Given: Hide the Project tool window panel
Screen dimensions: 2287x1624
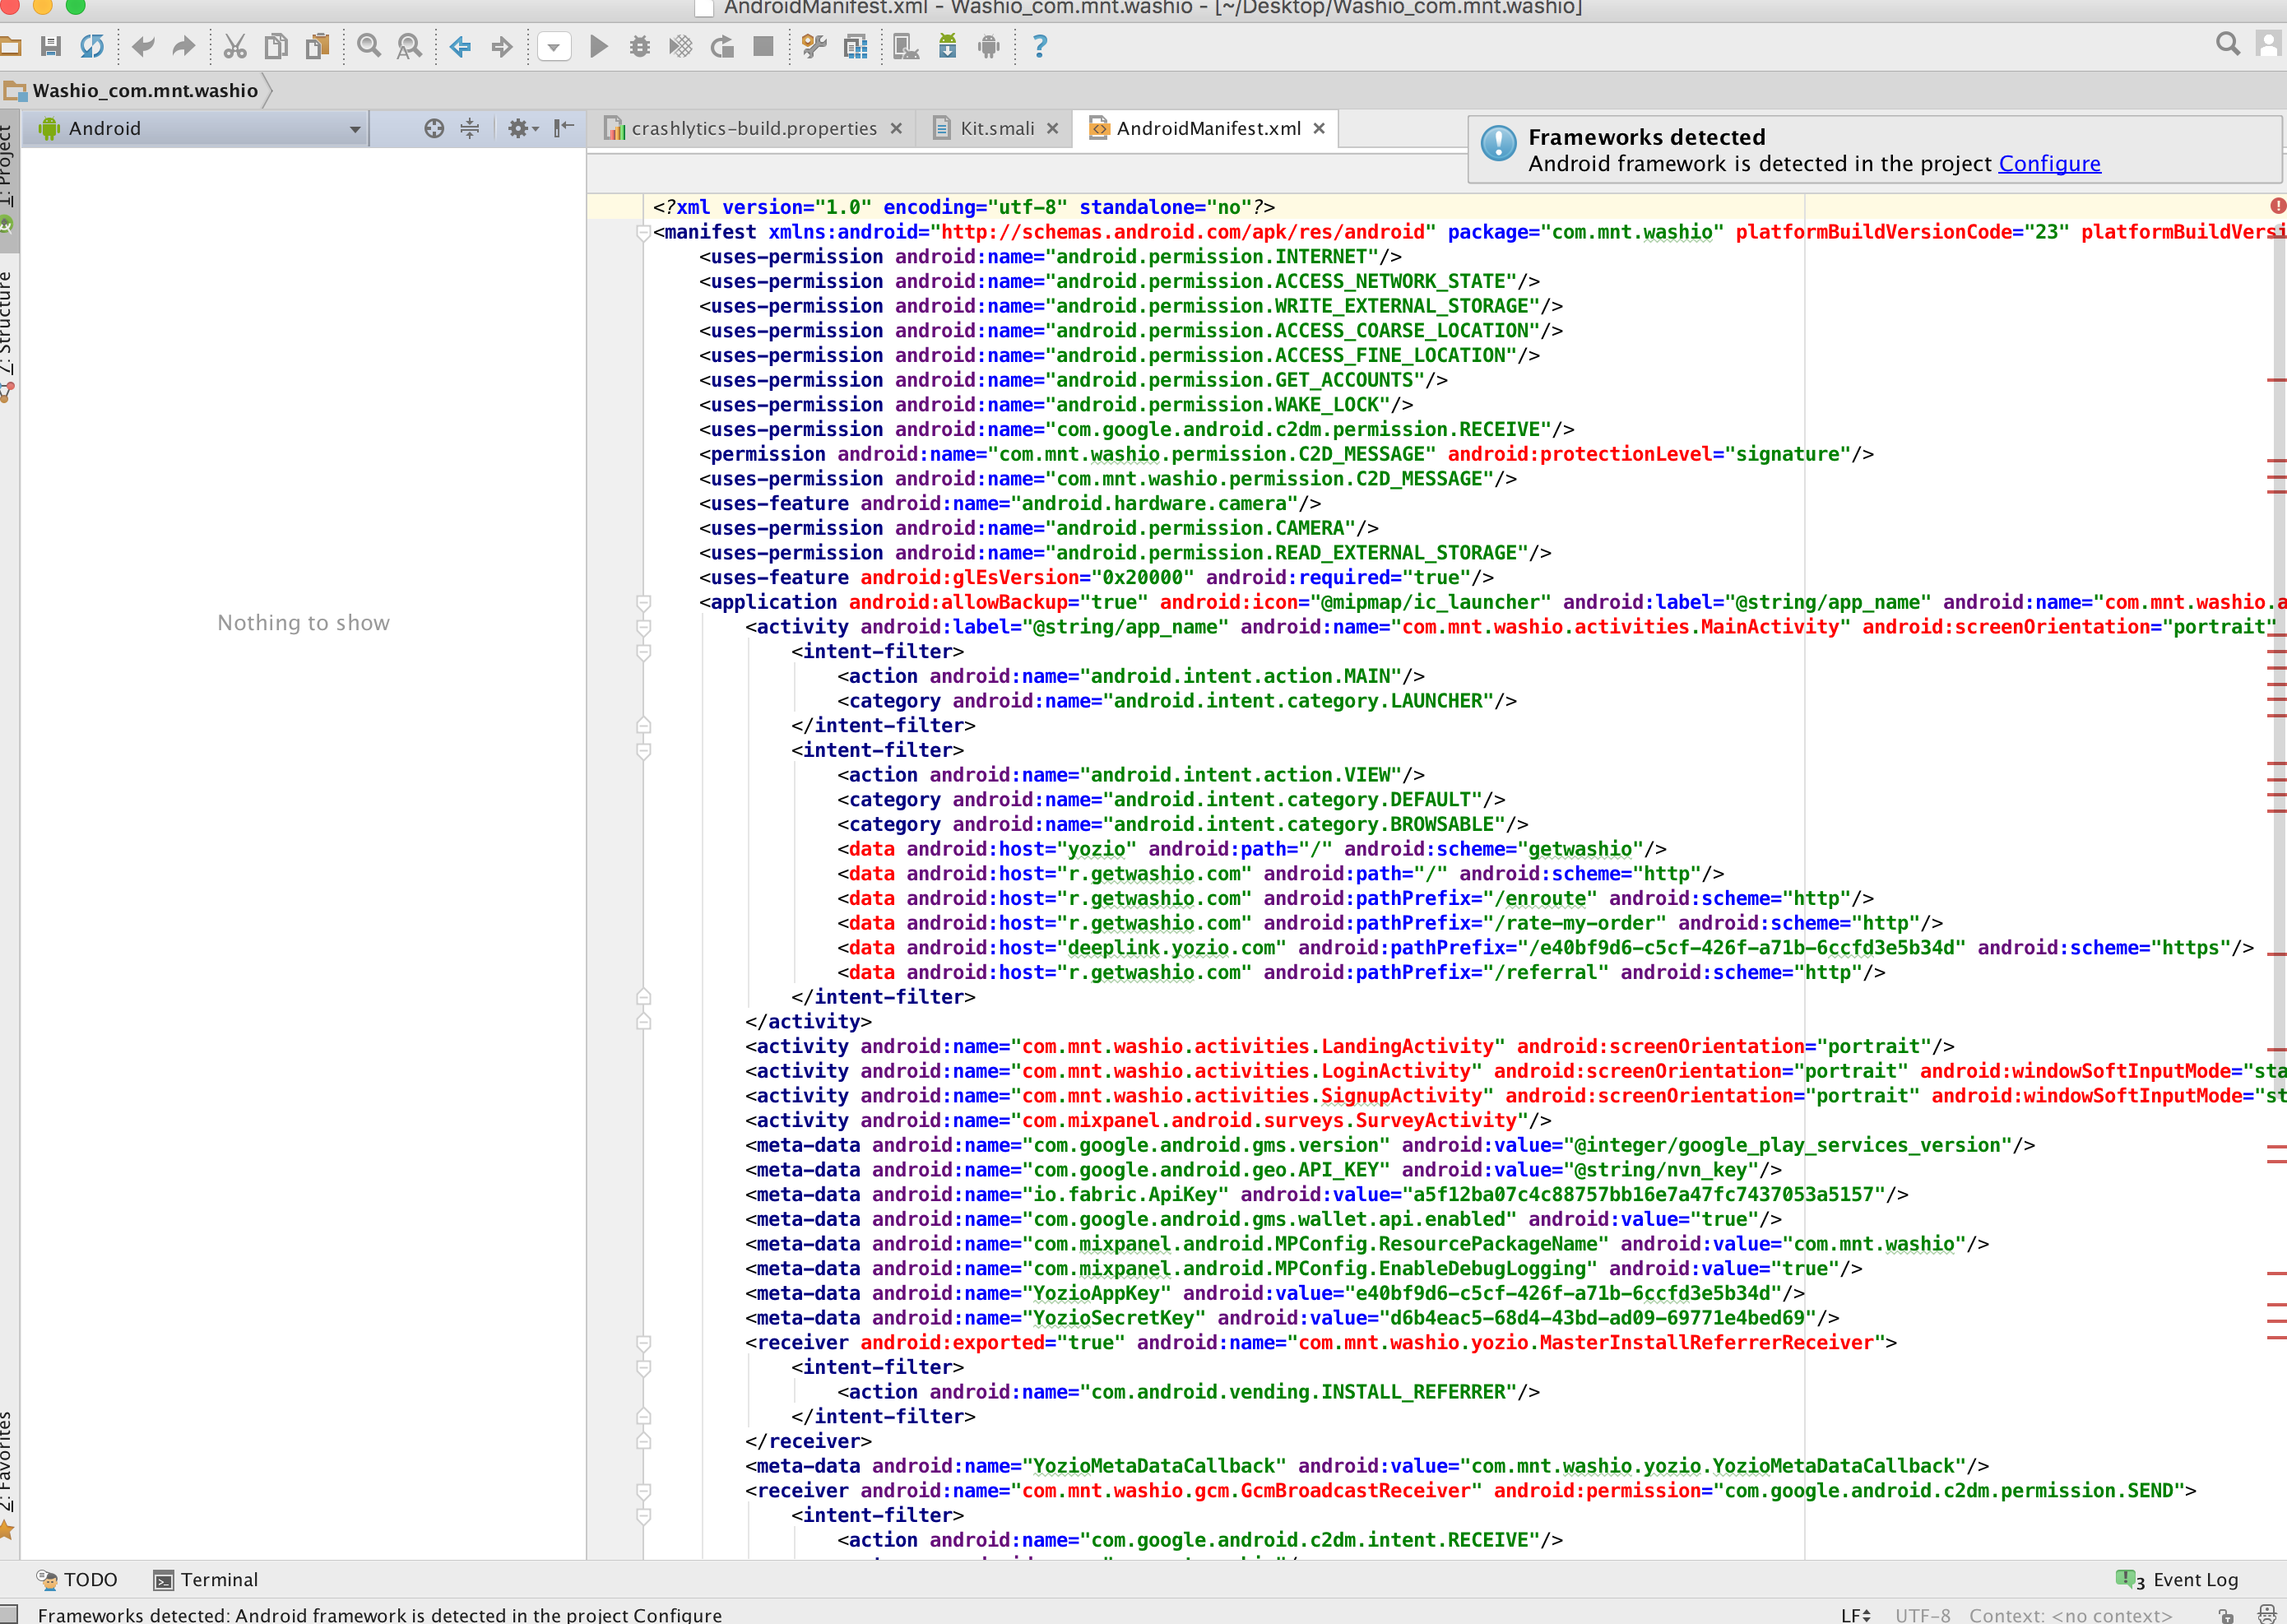Looking at the screenshot, I should click(x=564, y=128).
